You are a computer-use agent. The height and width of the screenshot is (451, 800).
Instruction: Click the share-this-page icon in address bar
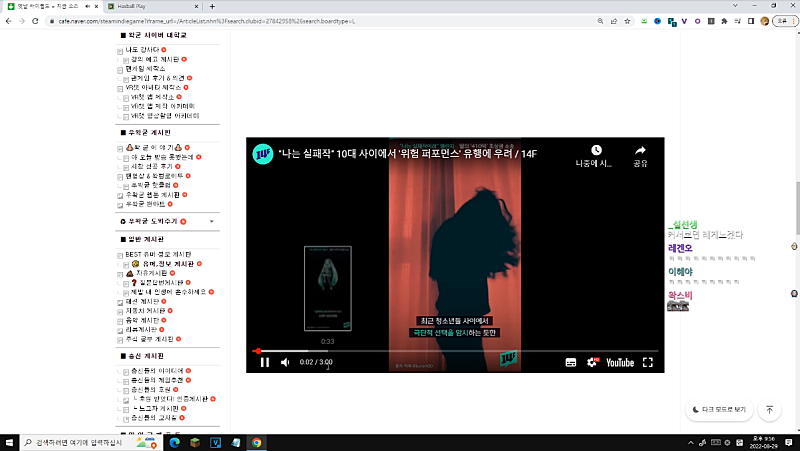pyautogui.click(x=614, y=21)
